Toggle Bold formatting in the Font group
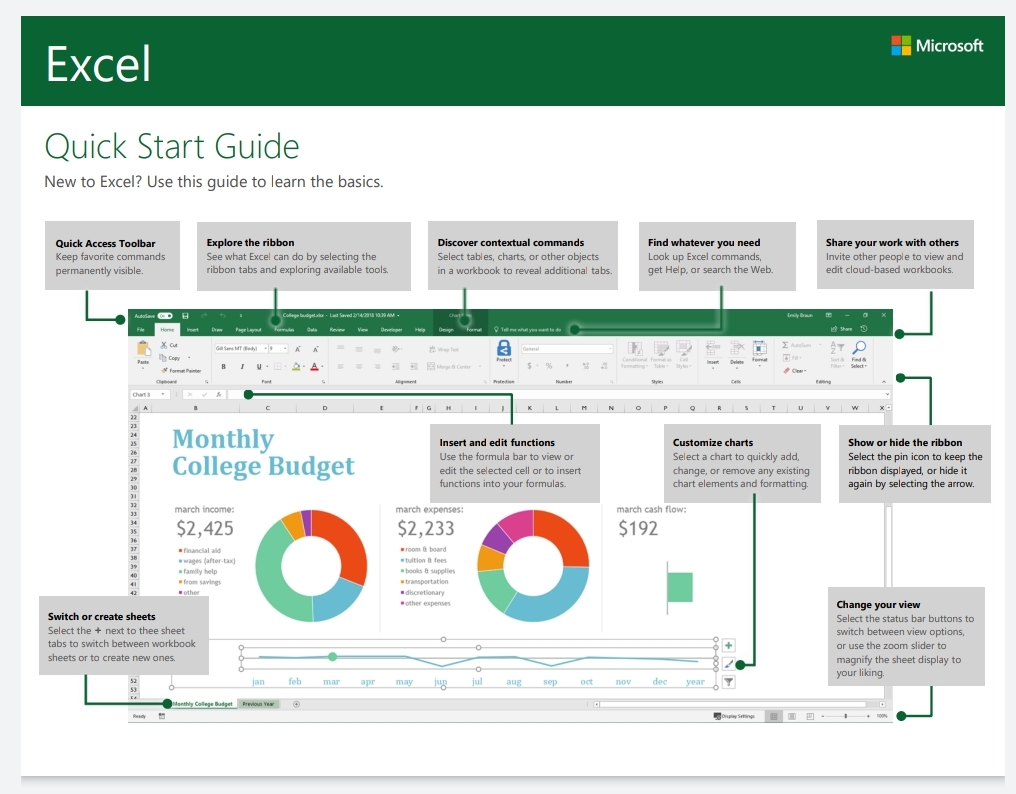 (x=223, y=366)
